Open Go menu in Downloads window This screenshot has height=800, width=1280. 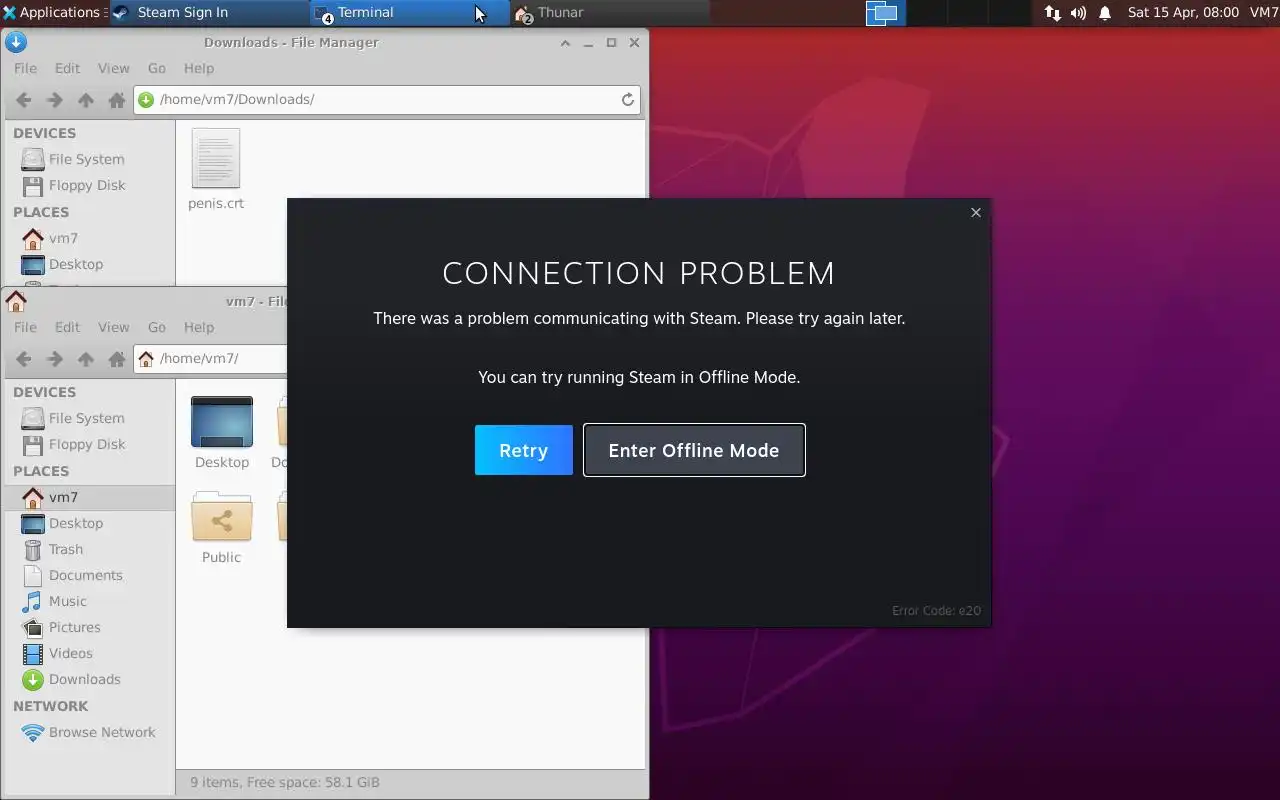click(x=157, y=68)
